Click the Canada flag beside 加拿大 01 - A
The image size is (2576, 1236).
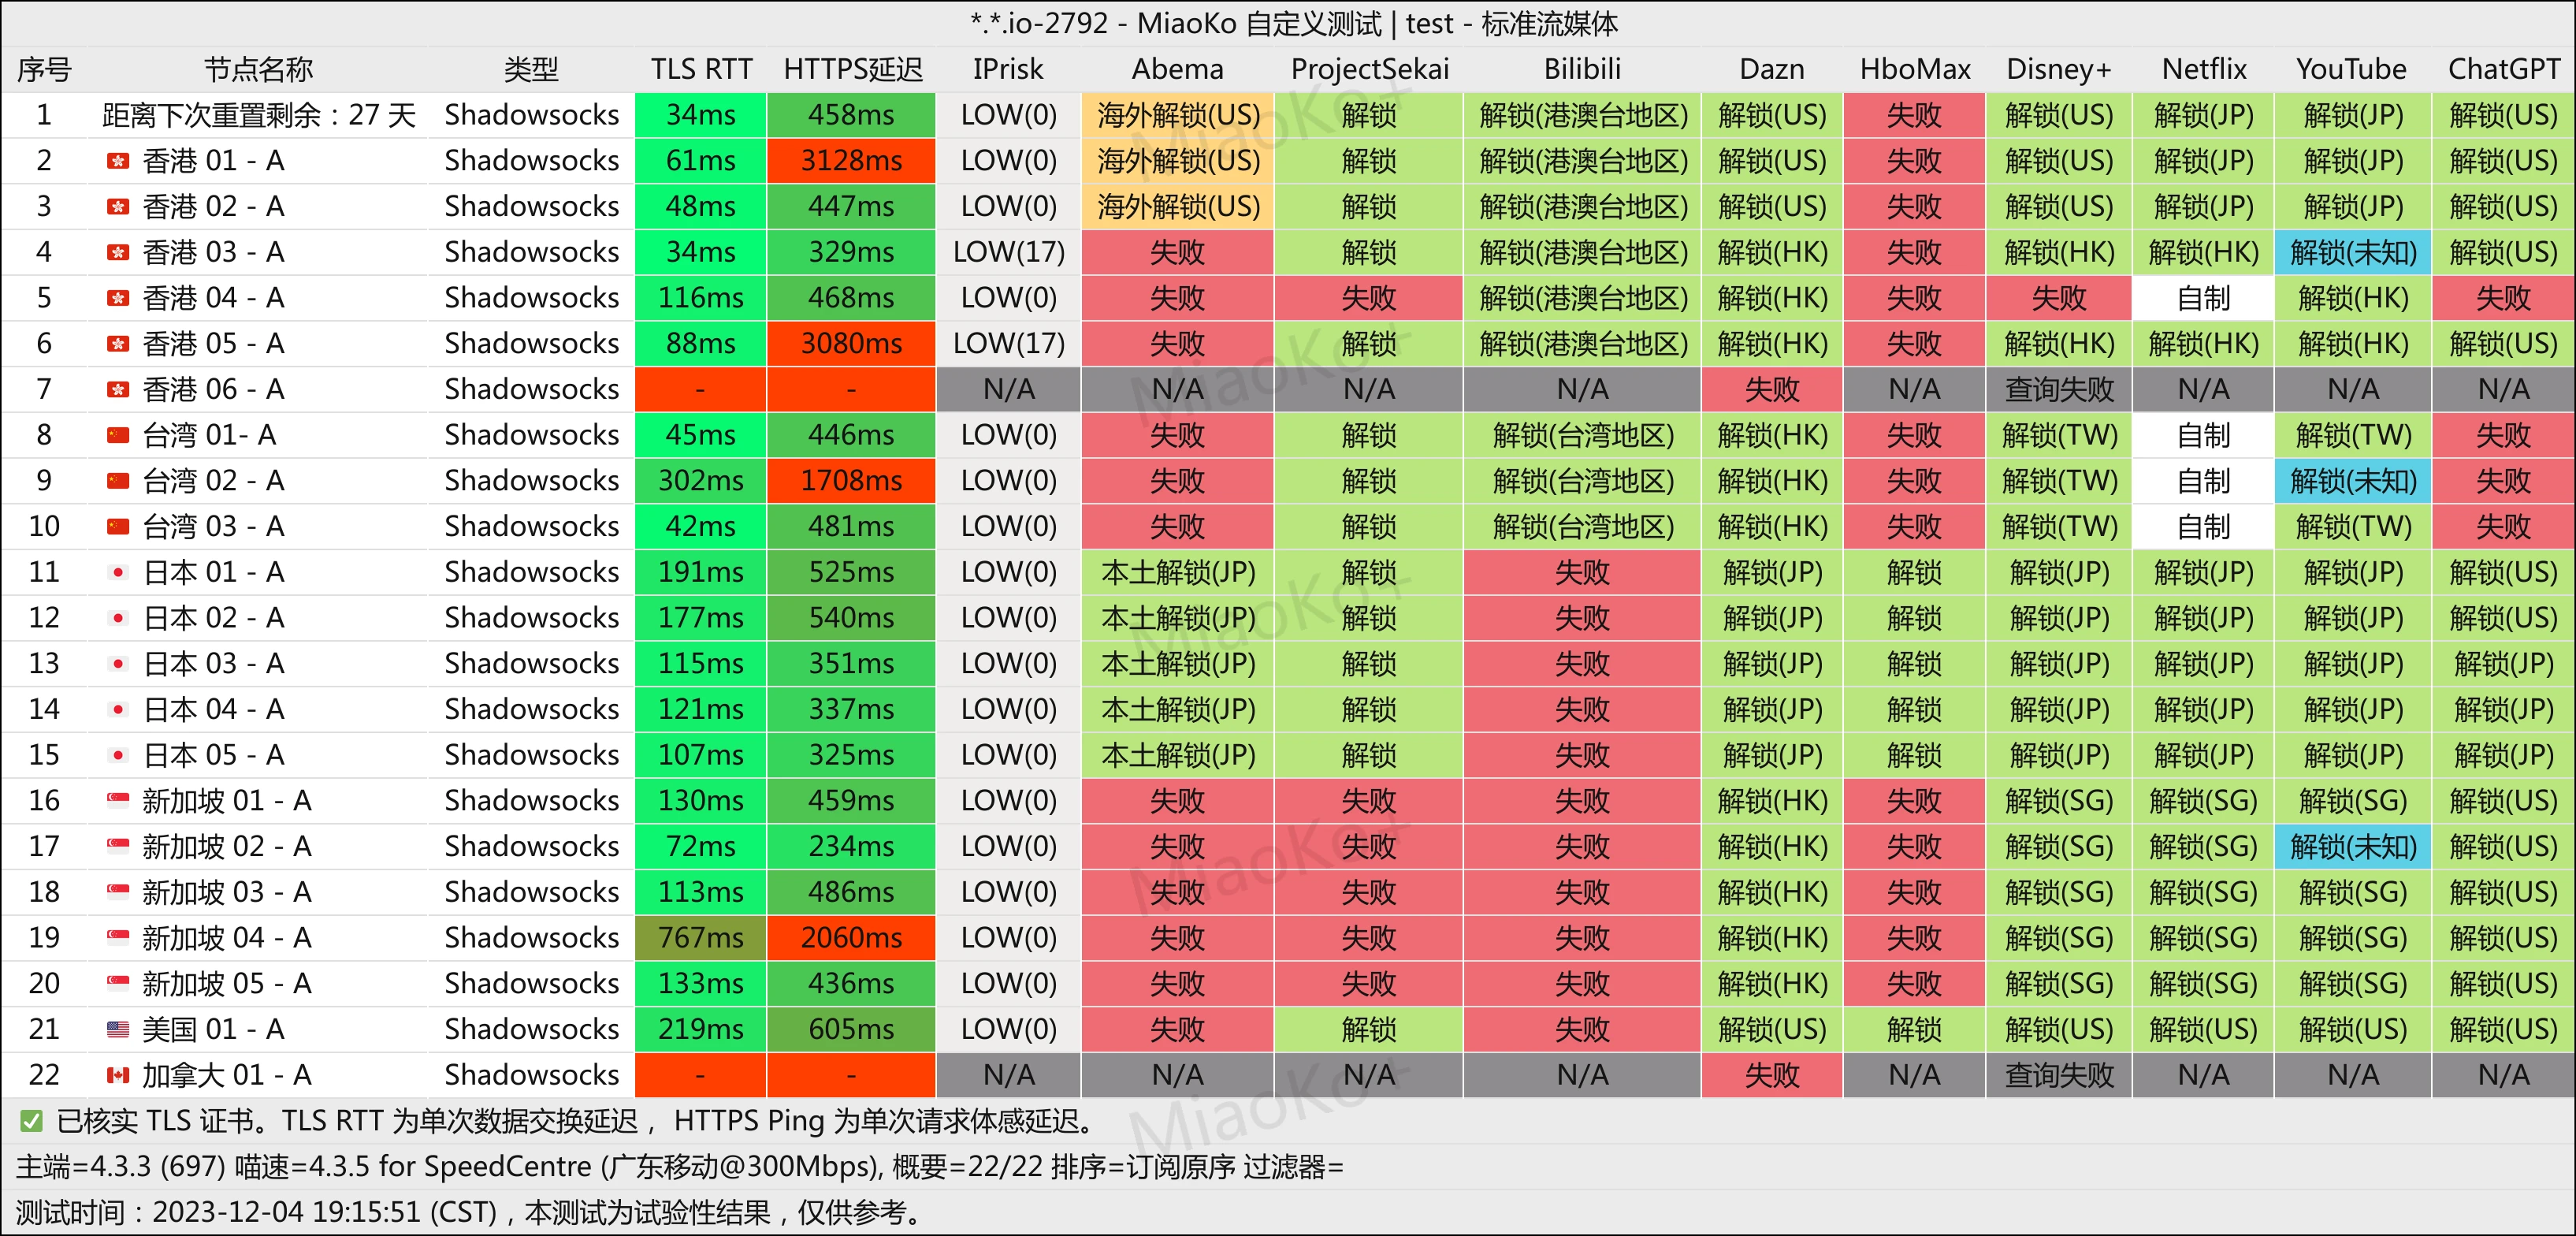click(x=118, y=1075)
